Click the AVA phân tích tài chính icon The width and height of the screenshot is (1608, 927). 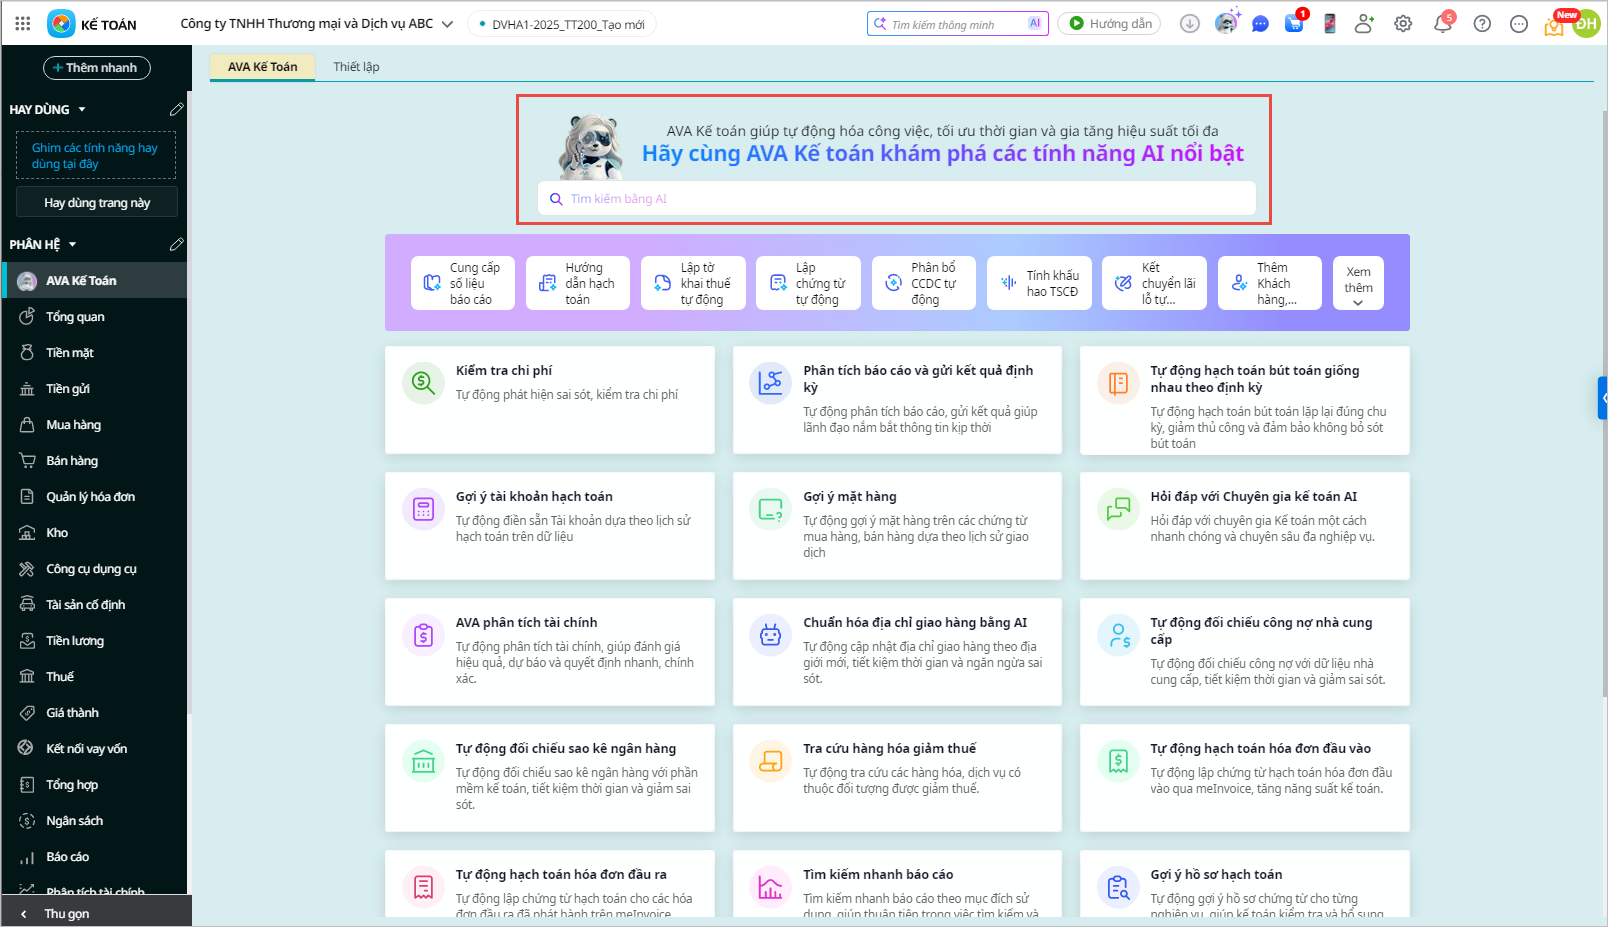424,634
